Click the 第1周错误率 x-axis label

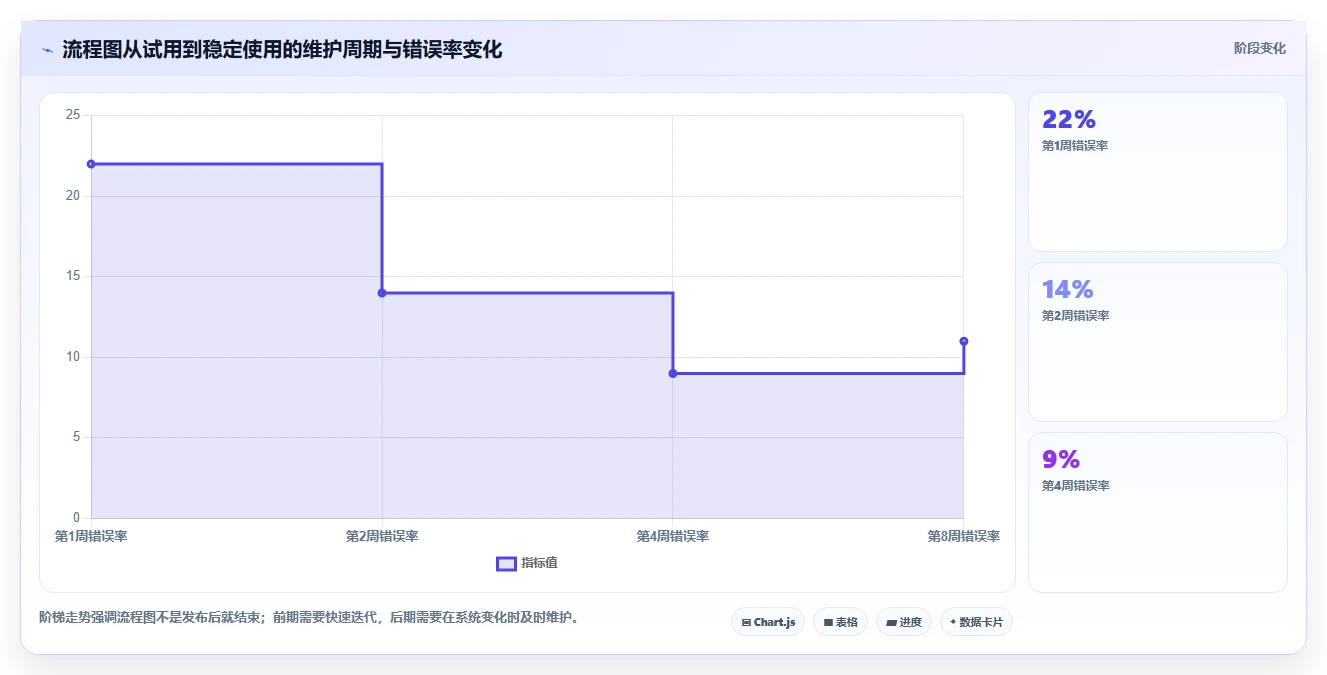(x=91, y=536)
